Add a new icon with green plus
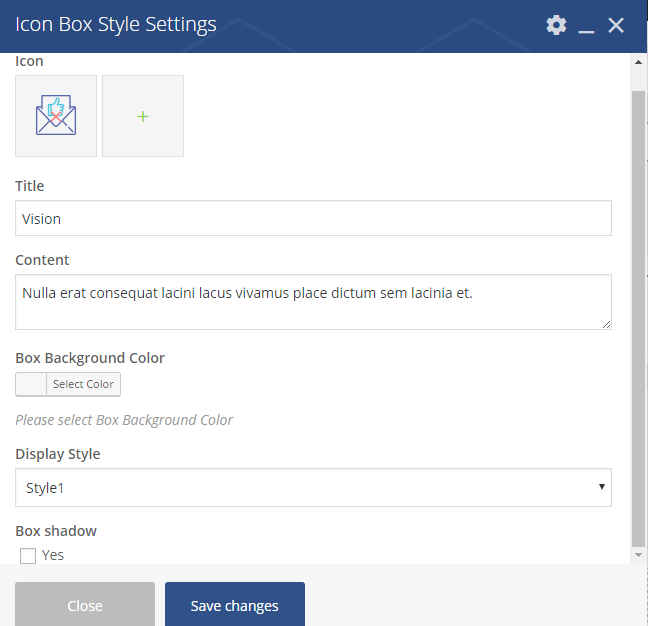This screenshot has width=648, height=626. pyautogui.click(x=143, y=116)
